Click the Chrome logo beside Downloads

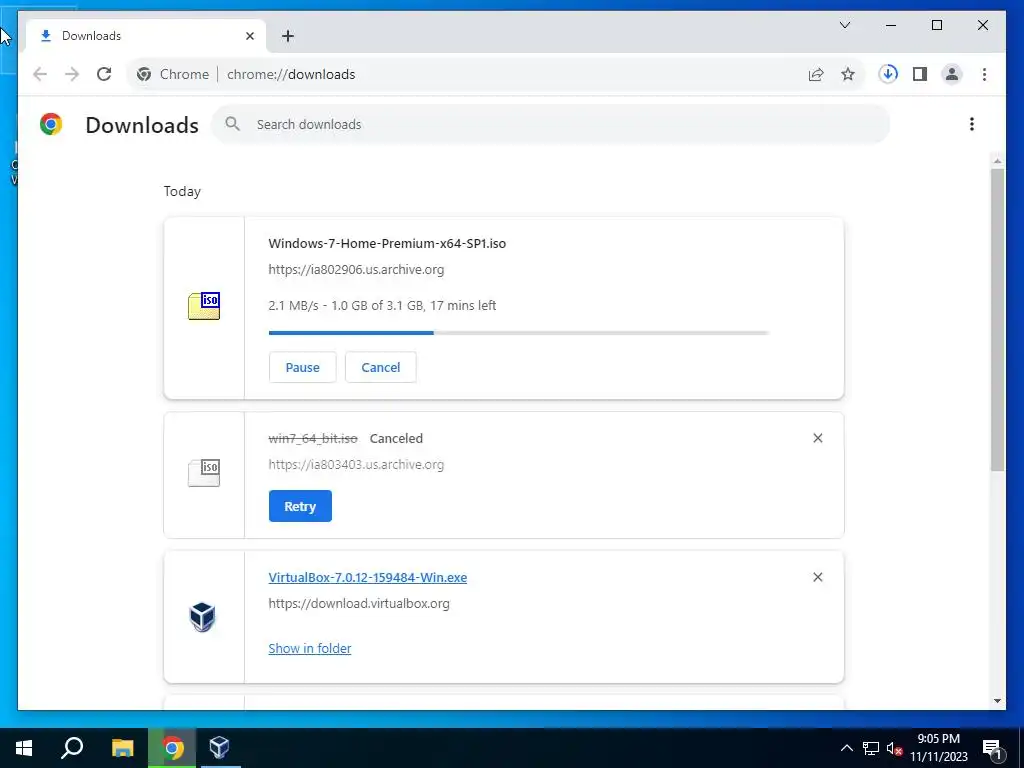[51, 124]
